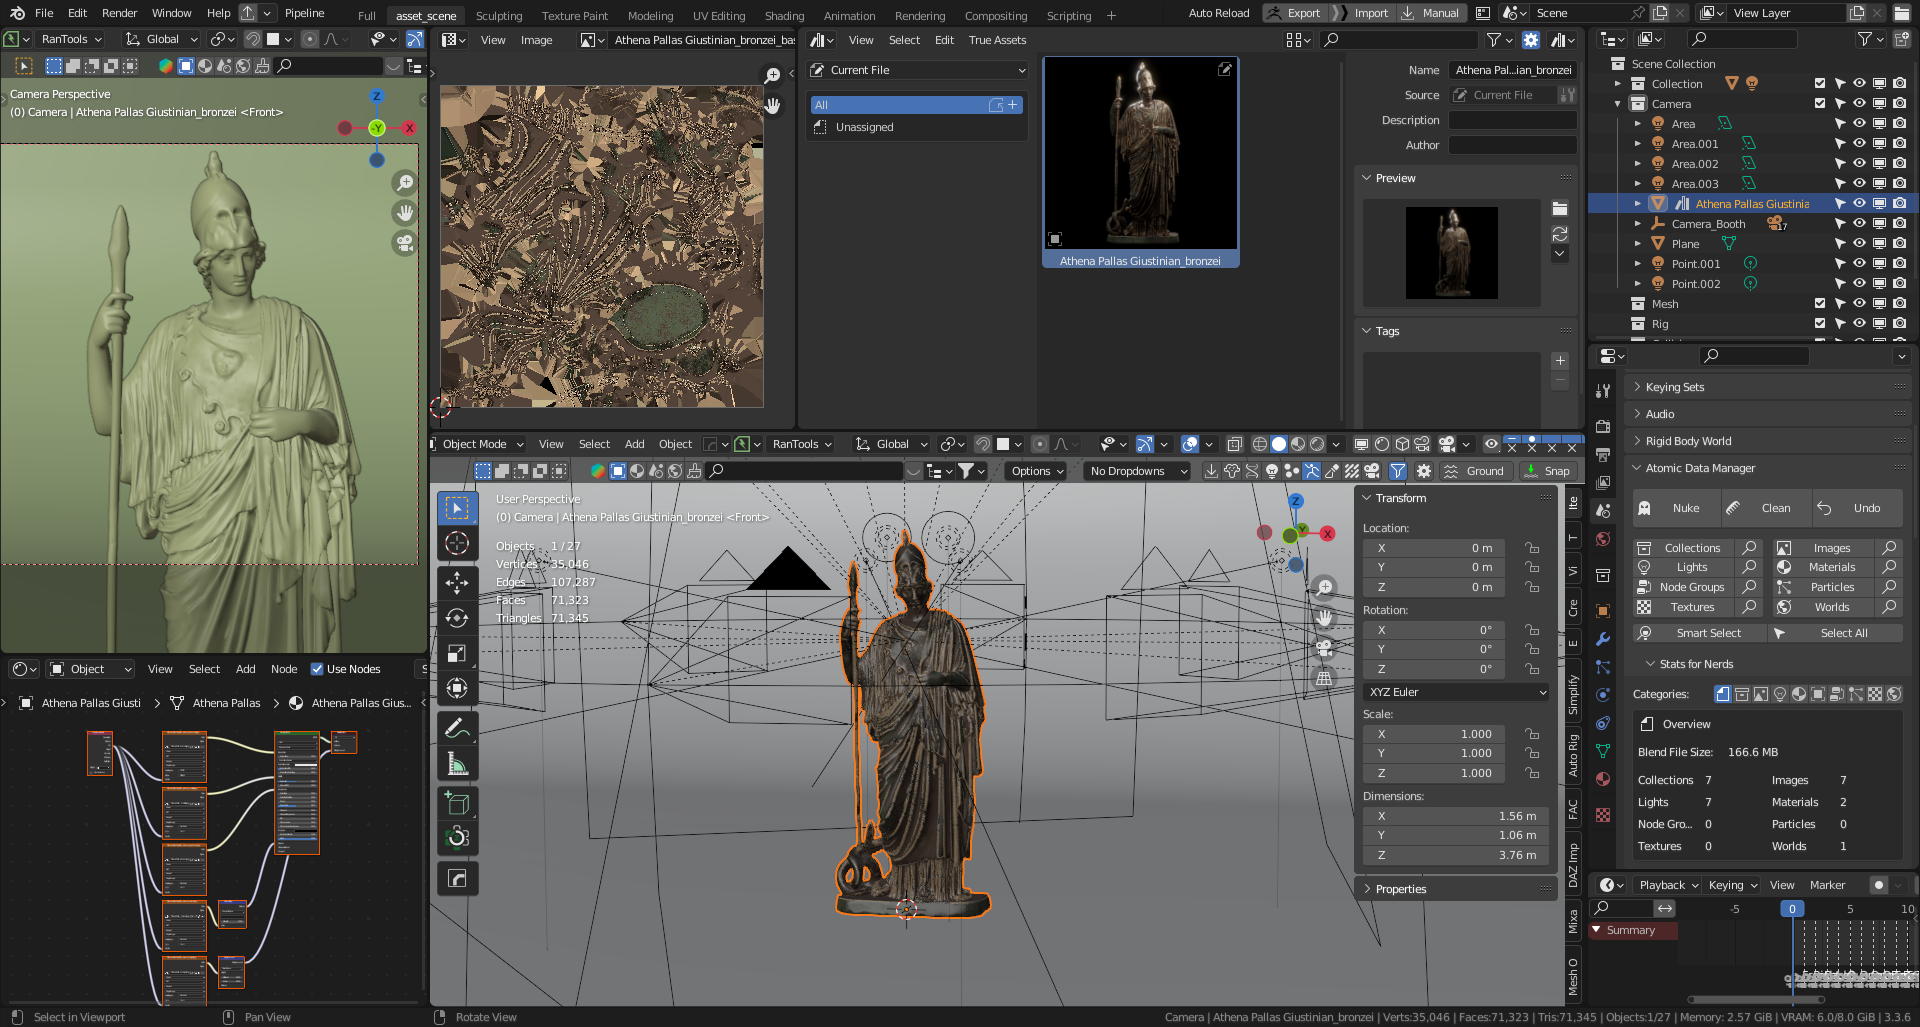
Task: Open the Render menu
Action: coord(119,13)
